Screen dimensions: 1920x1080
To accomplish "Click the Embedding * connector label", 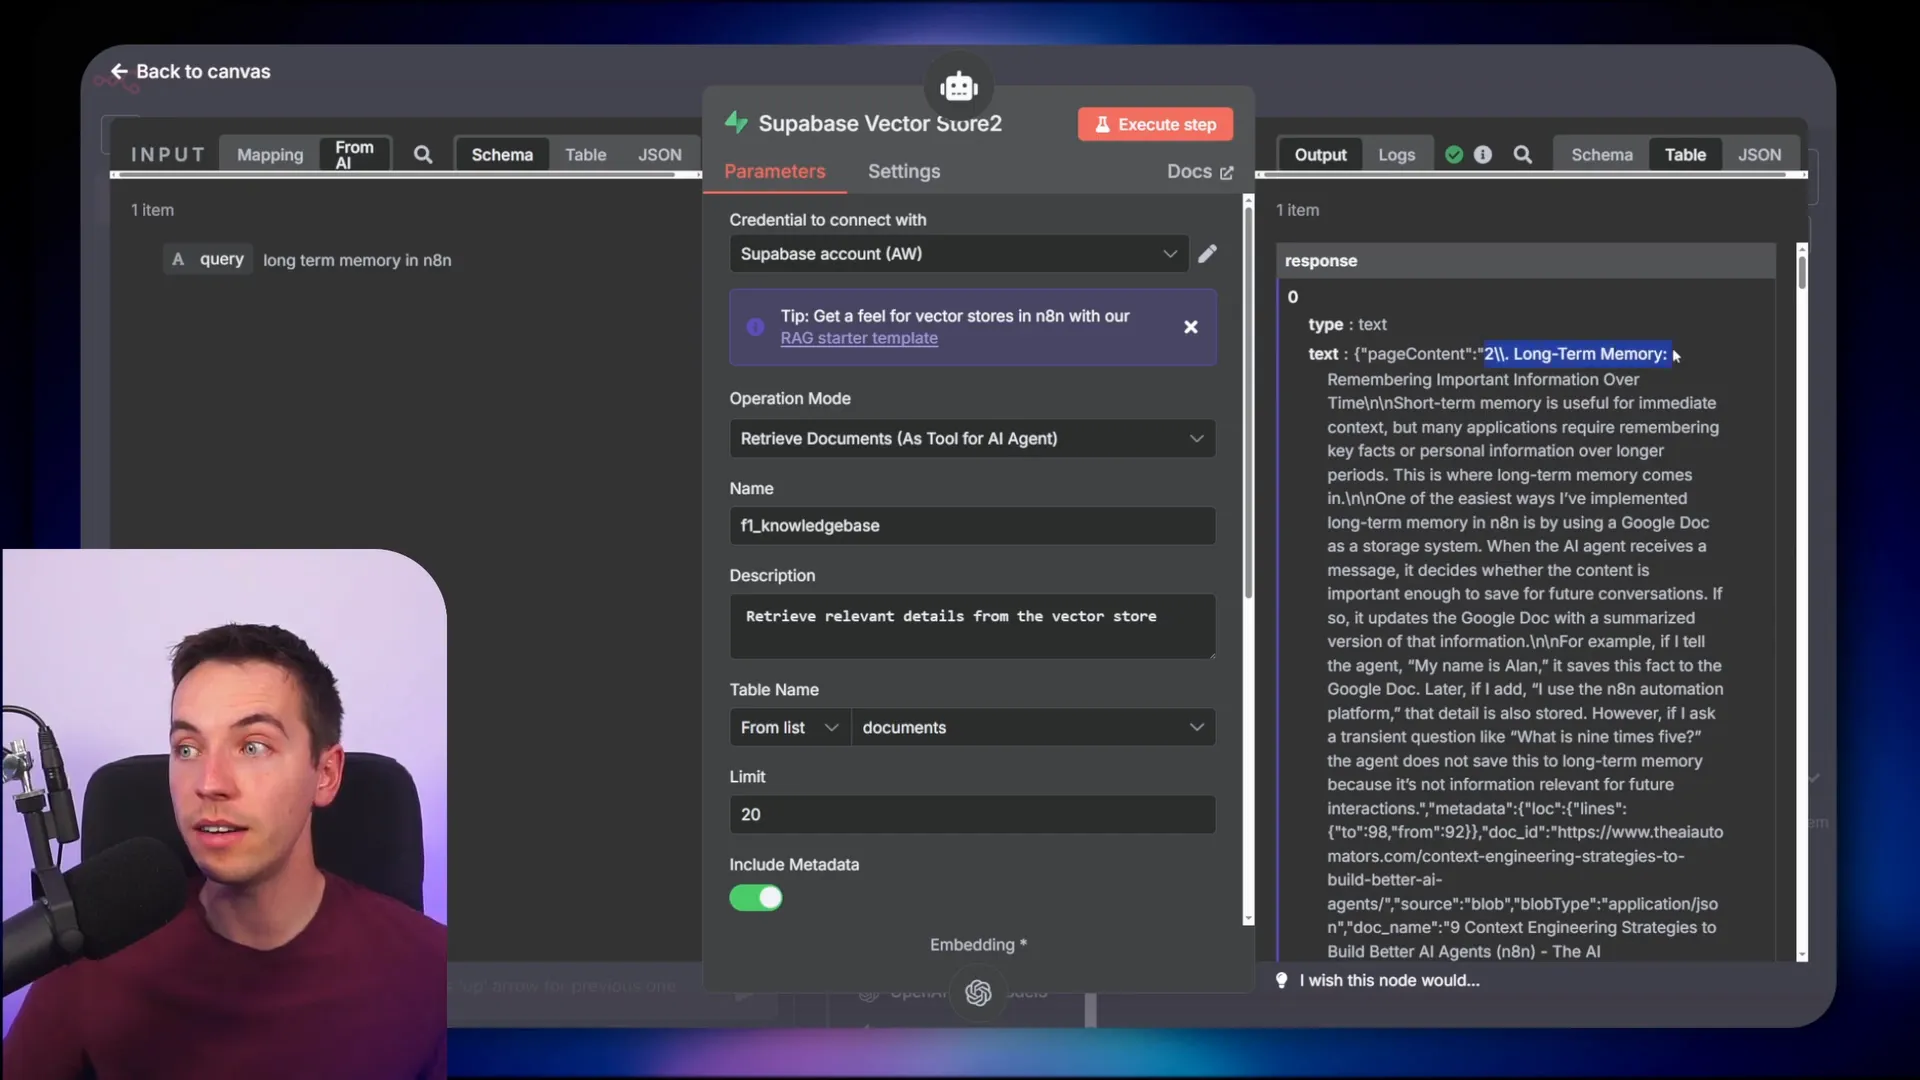I will pyautogui.click(x=978, y=944).
